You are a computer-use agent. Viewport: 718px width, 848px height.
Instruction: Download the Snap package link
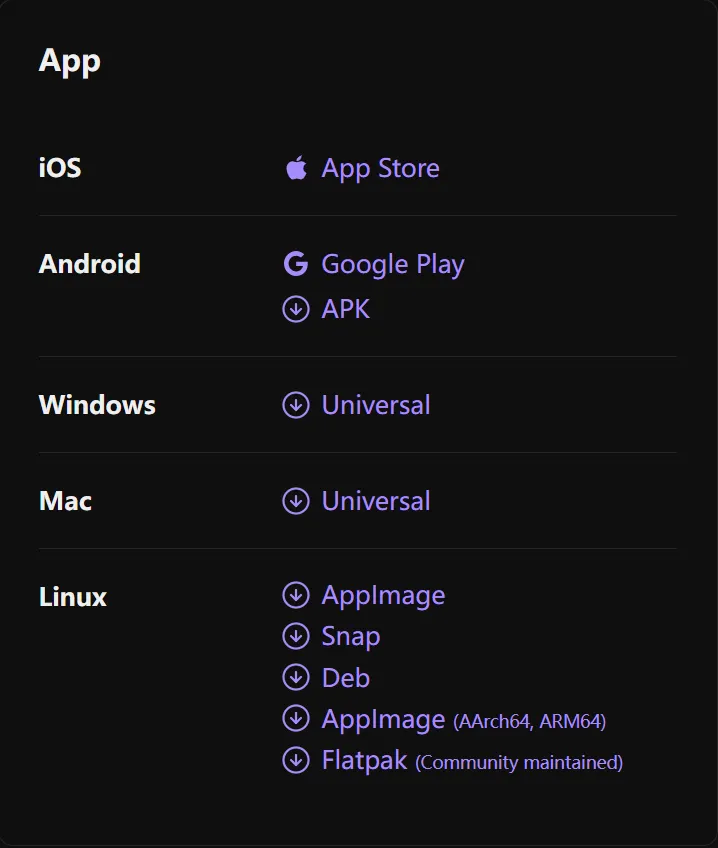(351, 636)
